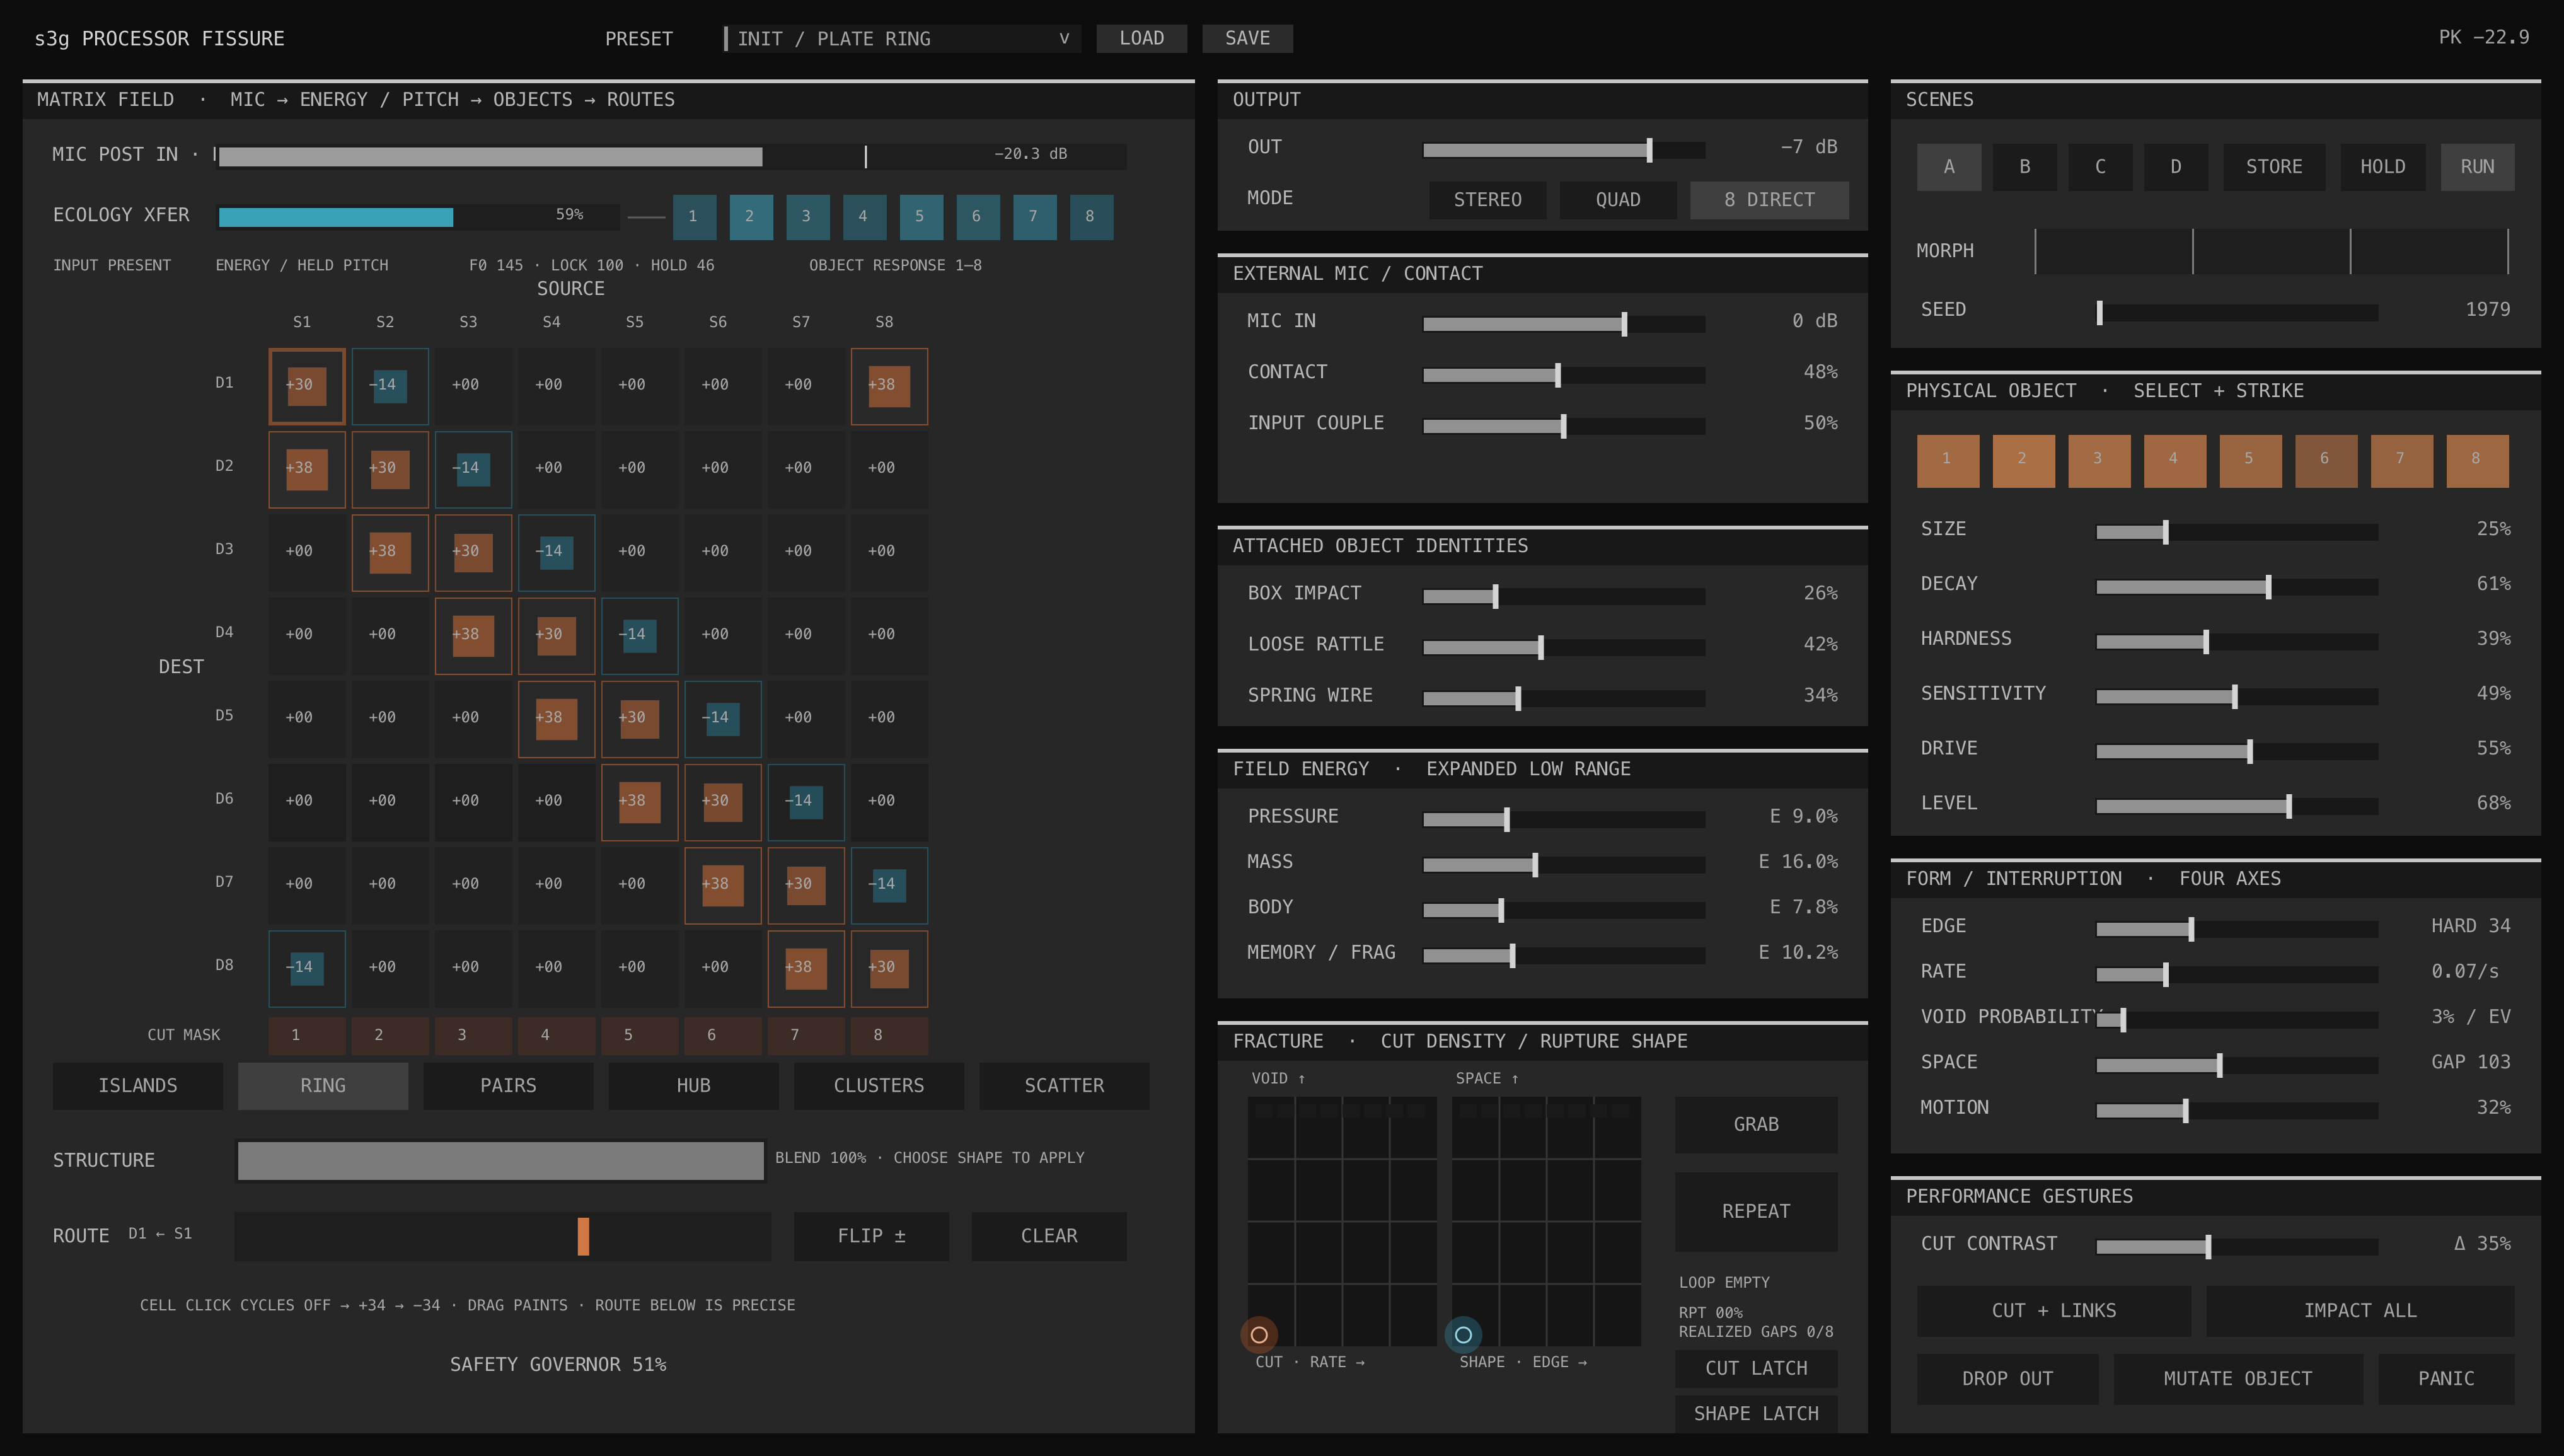Click the blue SHAPE EDGE puck in SPACE grid

(x=1463, y=1335)
